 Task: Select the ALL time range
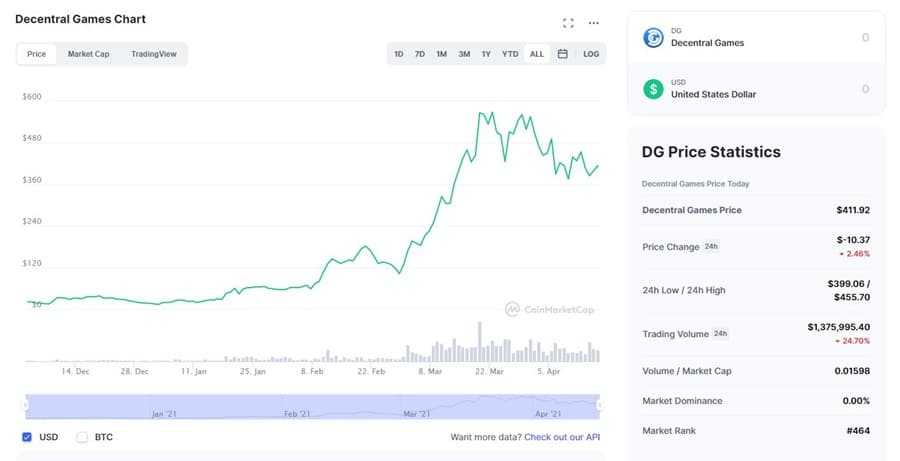click(x=537, y=54)
